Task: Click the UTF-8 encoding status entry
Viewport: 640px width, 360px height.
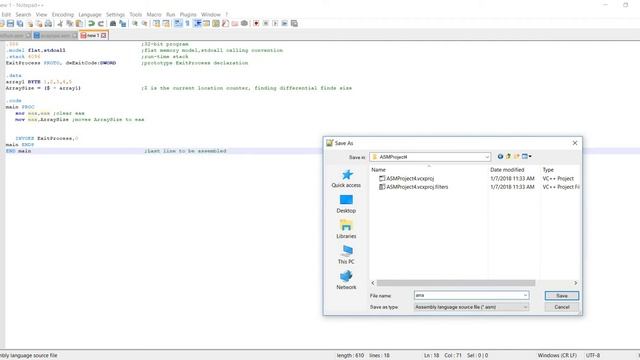Action: tap(593, 356)
